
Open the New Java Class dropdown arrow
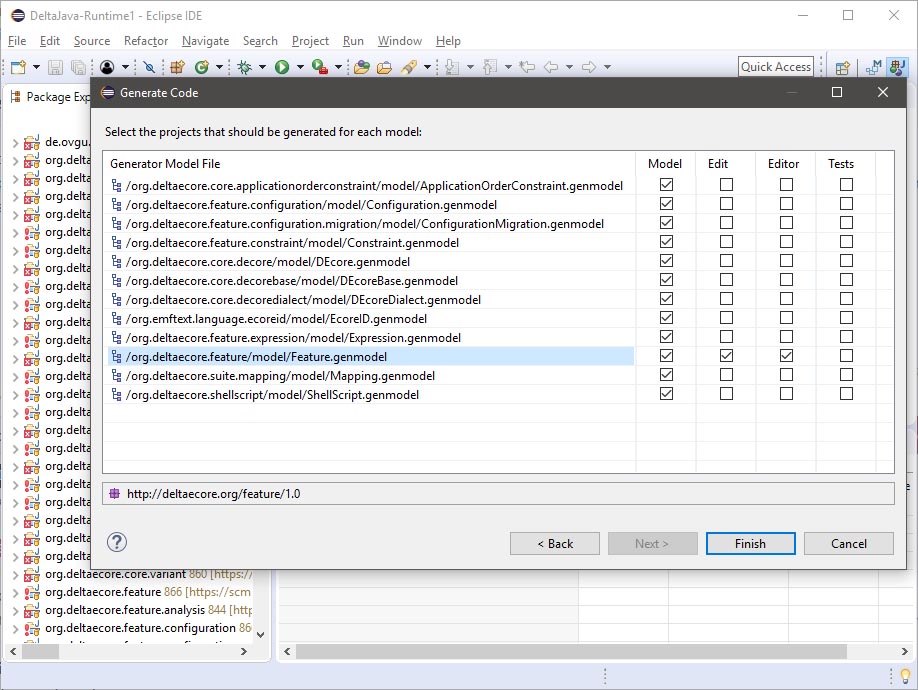220,67
